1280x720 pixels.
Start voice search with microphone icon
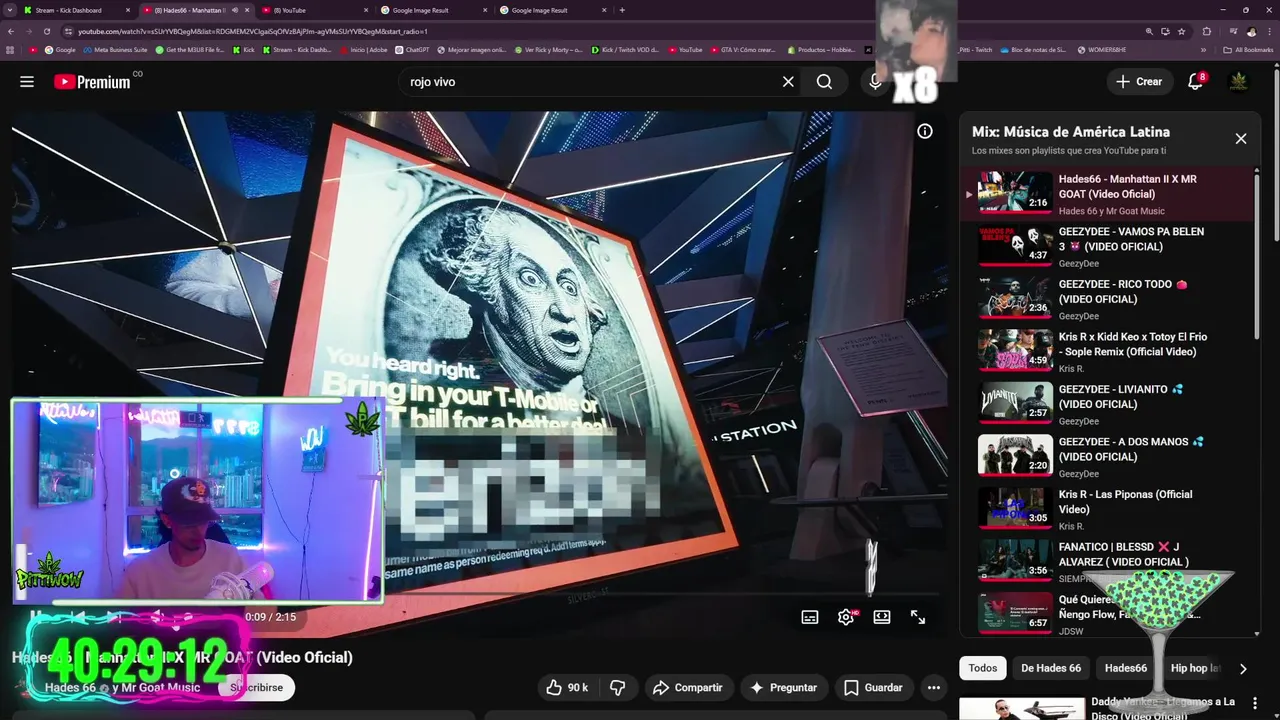click(x=876, y=82)
